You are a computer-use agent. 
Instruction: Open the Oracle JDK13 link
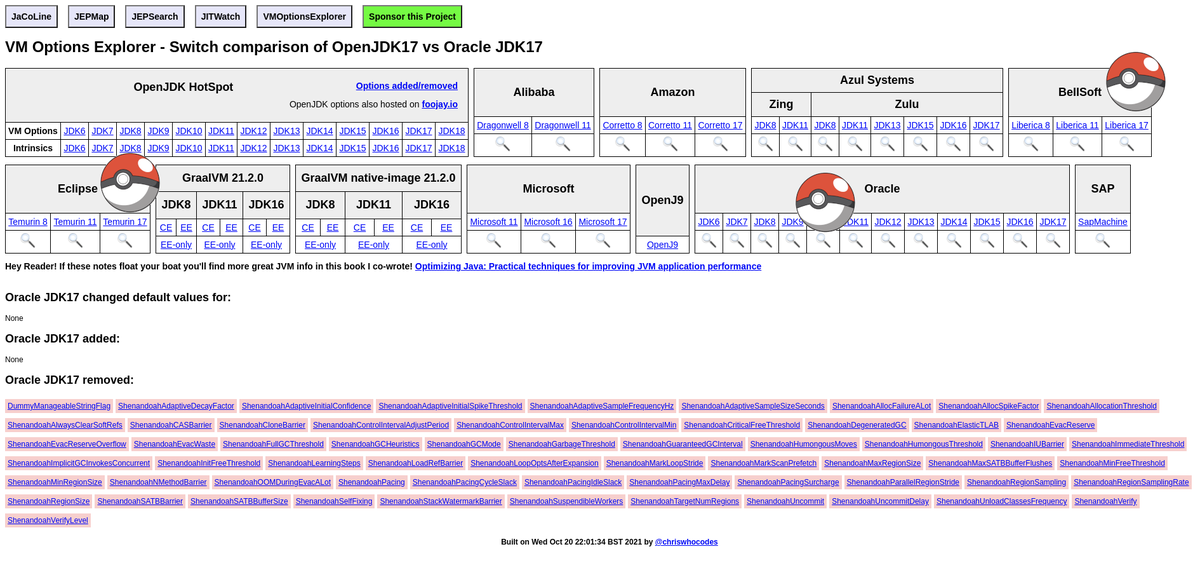(921, 222)
